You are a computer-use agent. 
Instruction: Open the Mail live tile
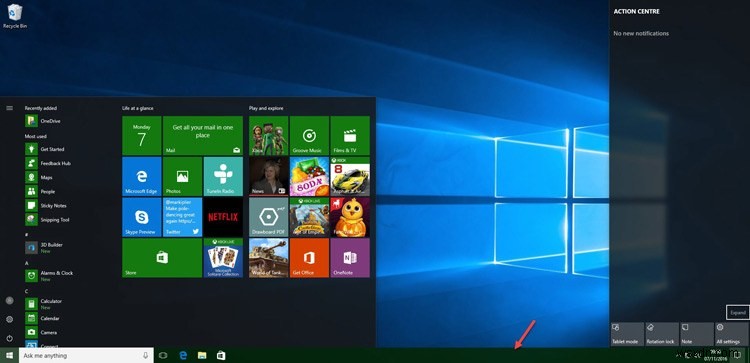point(203,135)
